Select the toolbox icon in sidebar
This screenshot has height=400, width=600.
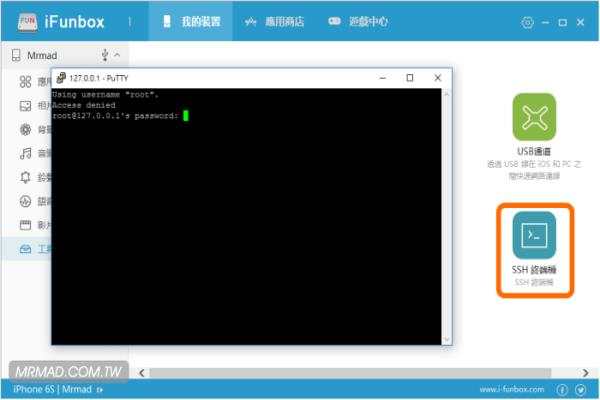pyautogui.click(x=25, y=249)
